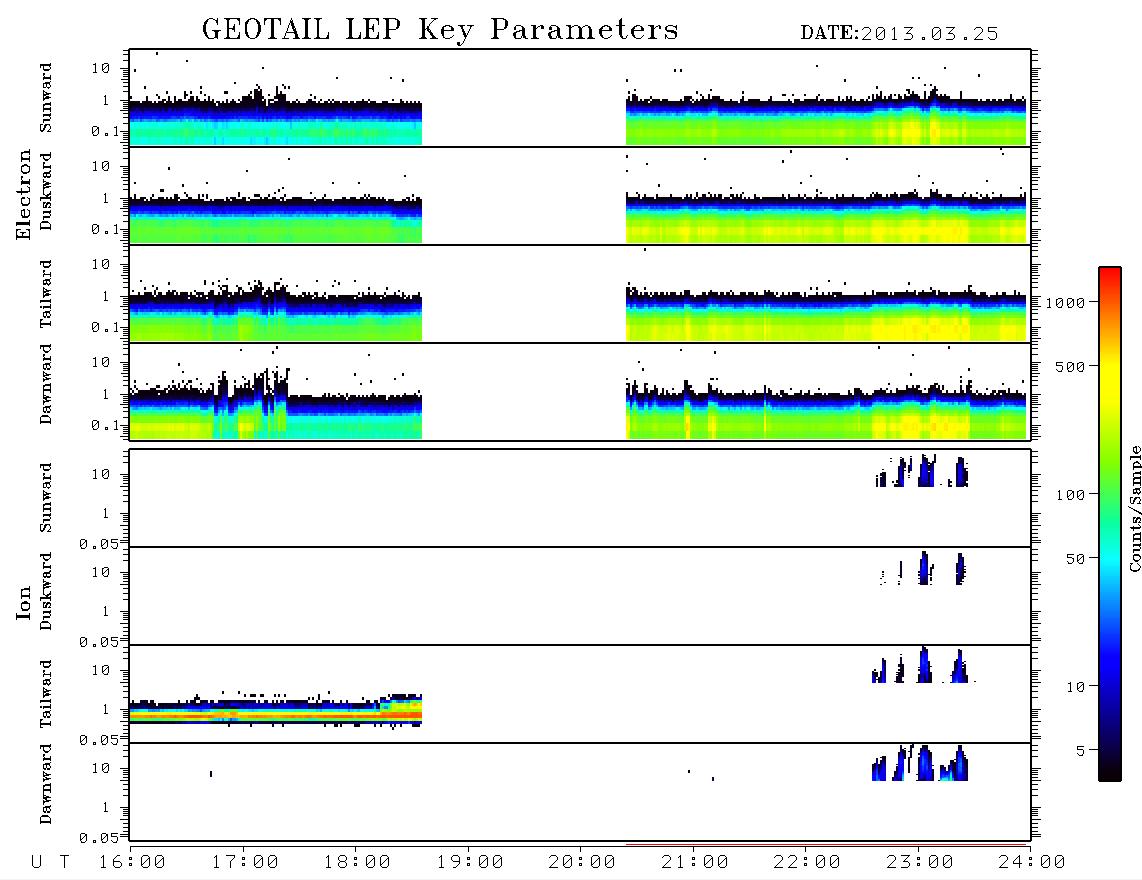Click the "18:00" time tick label

[x=357, y=863]
